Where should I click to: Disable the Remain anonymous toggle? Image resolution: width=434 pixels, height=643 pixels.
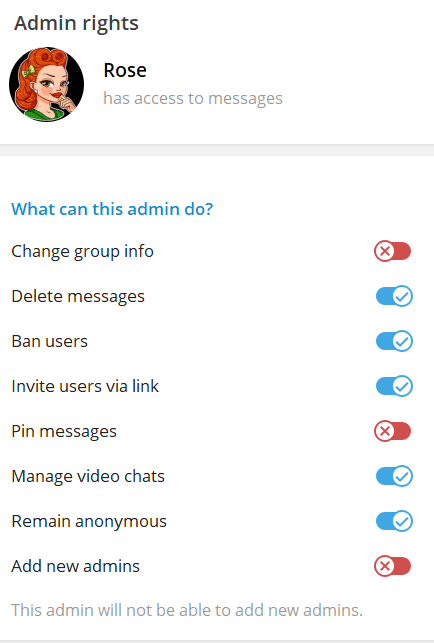(394, 521)
